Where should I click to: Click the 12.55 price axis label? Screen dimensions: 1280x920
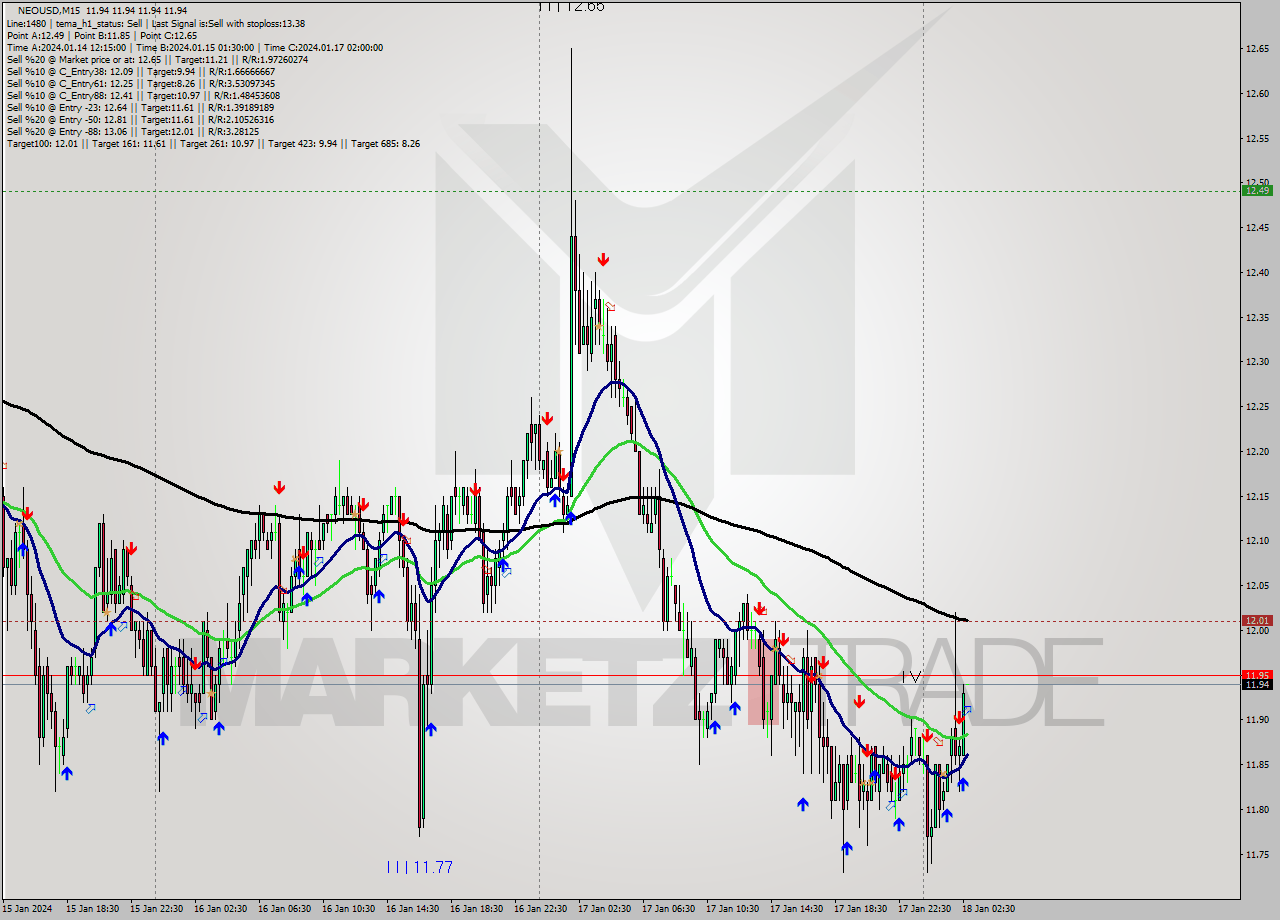[1256, 138]
